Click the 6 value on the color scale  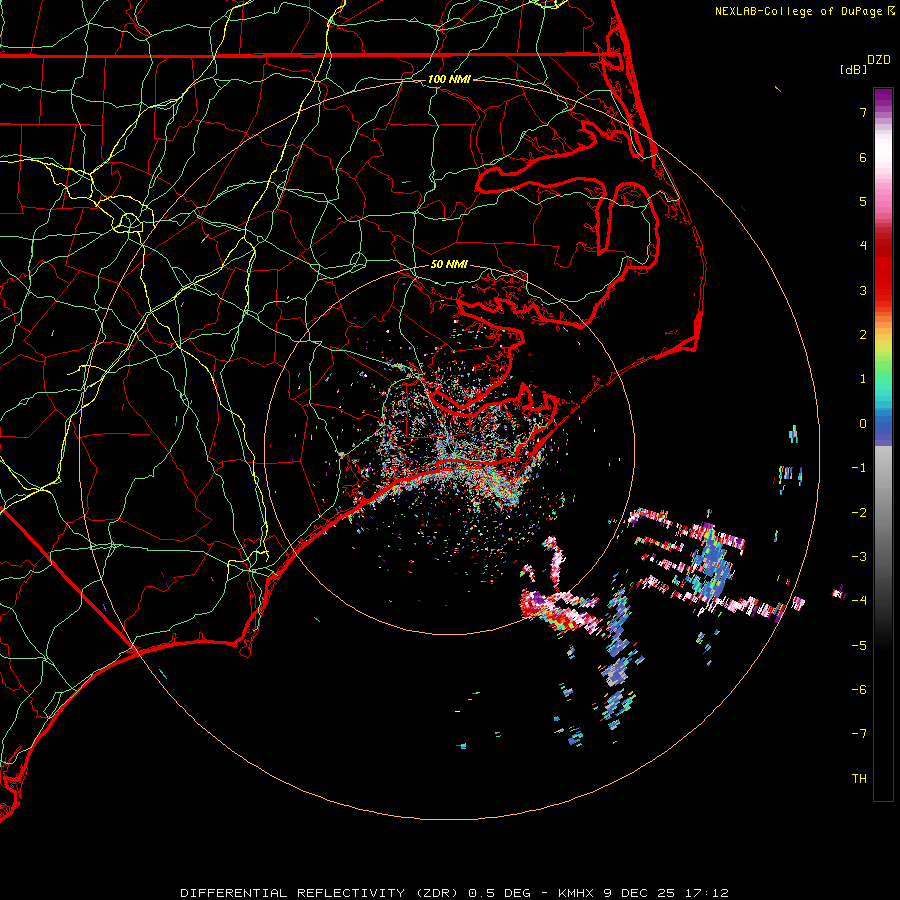coord(863,157)
